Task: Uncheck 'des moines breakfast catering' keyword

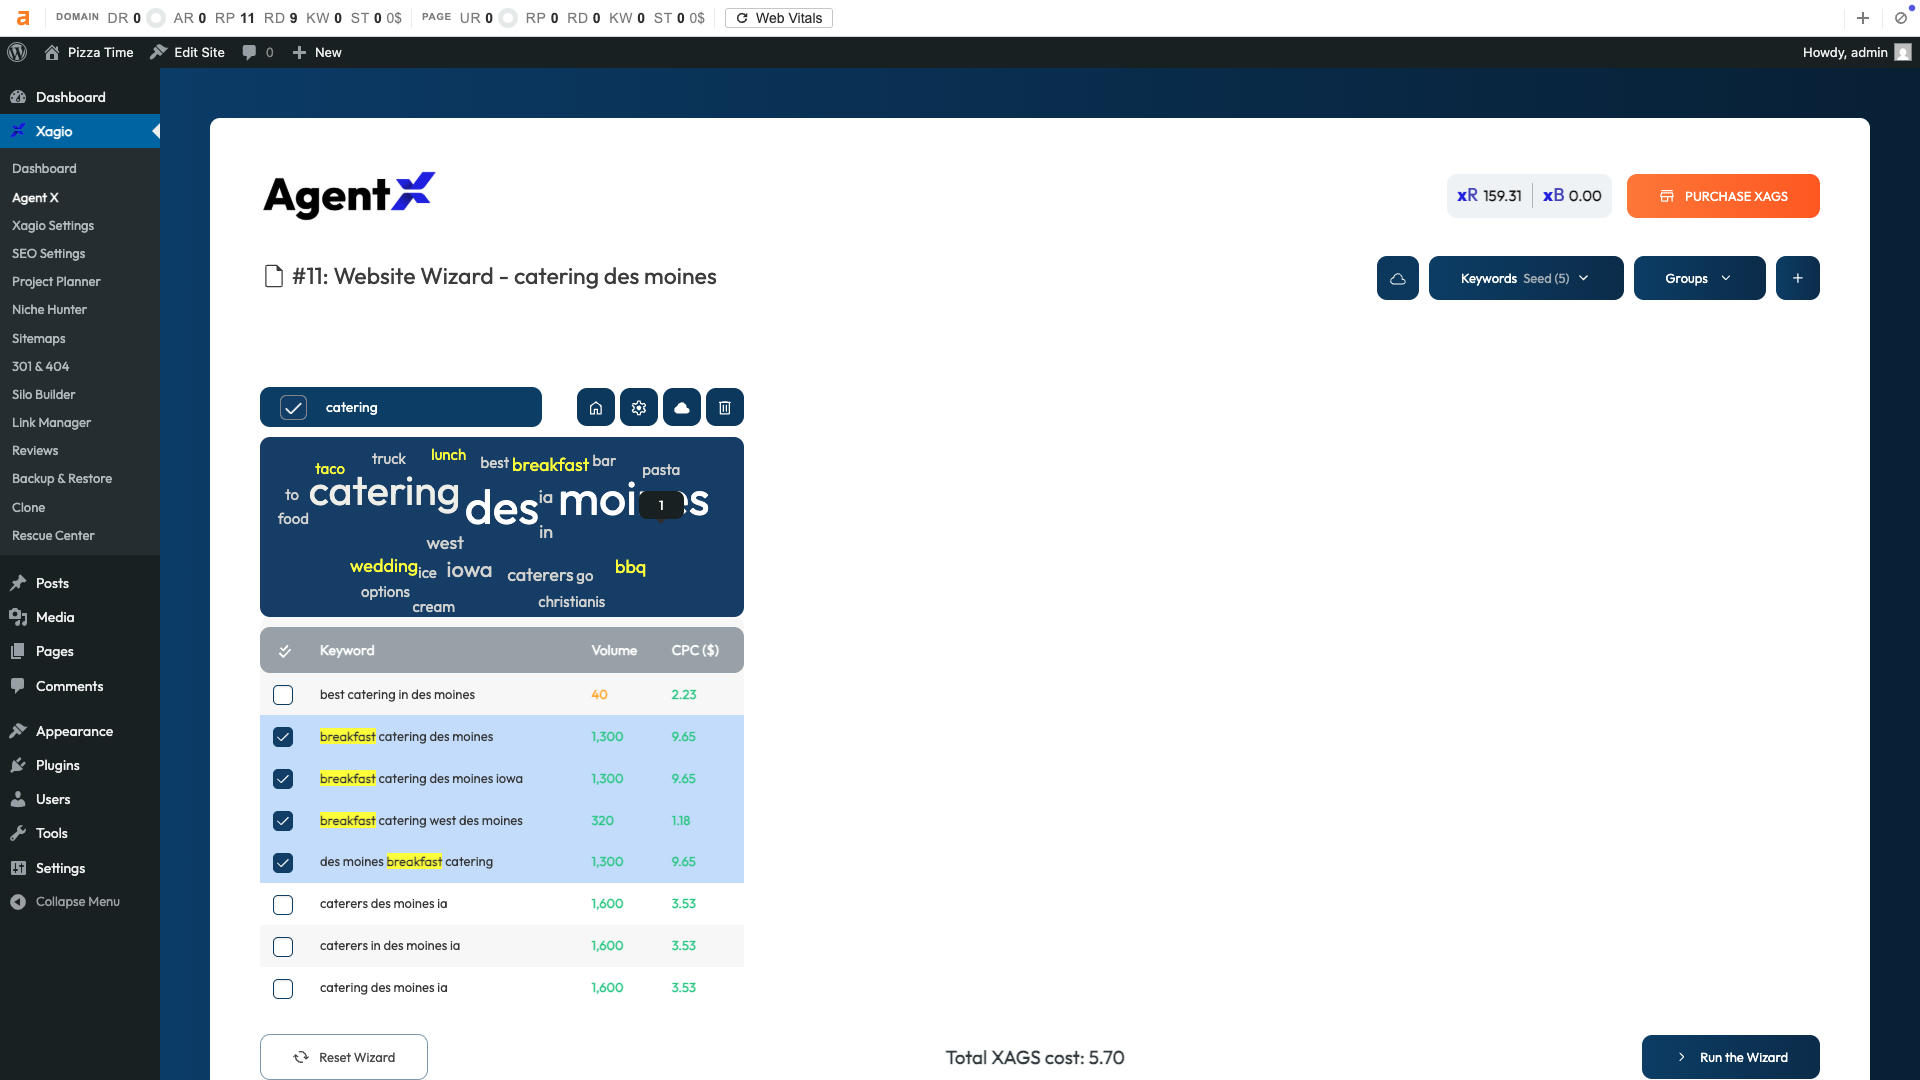Action: (283, 863)
